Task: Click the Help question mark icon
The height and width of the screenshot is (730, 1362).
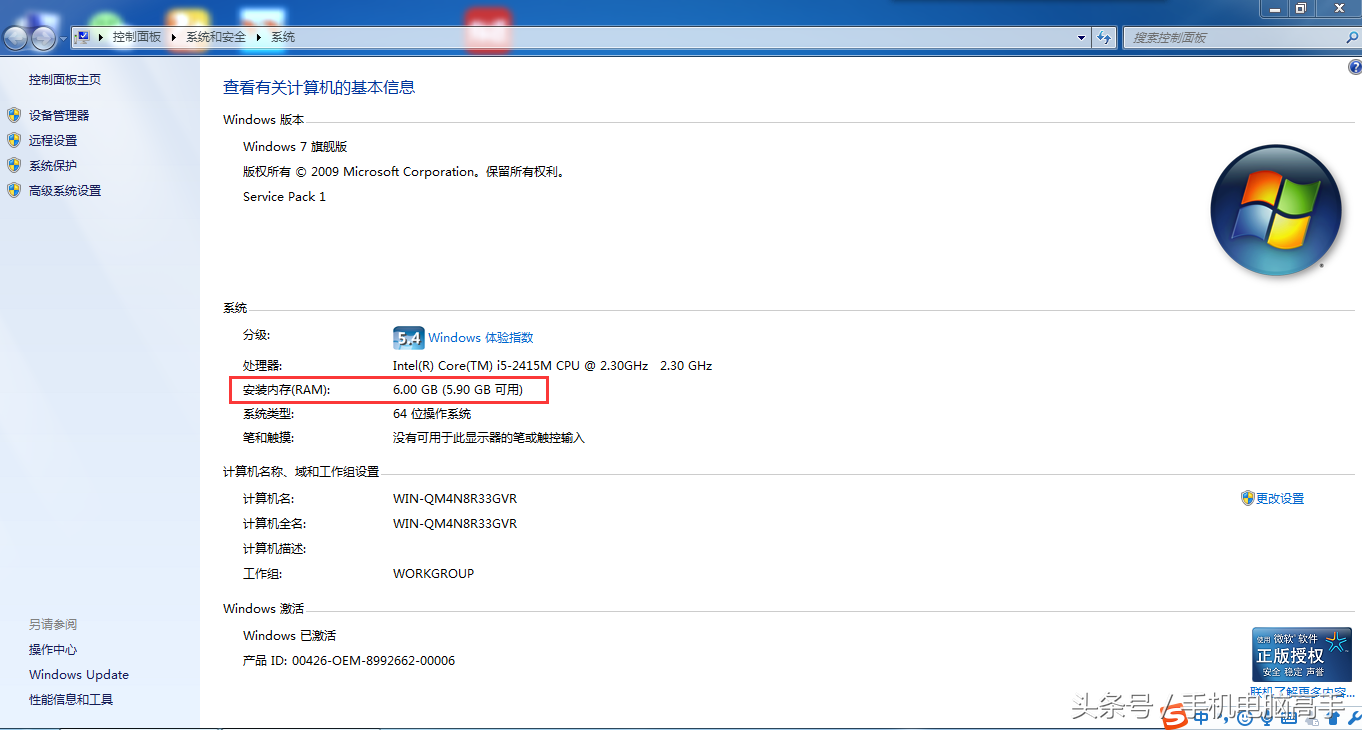Action: point(1356,66)
